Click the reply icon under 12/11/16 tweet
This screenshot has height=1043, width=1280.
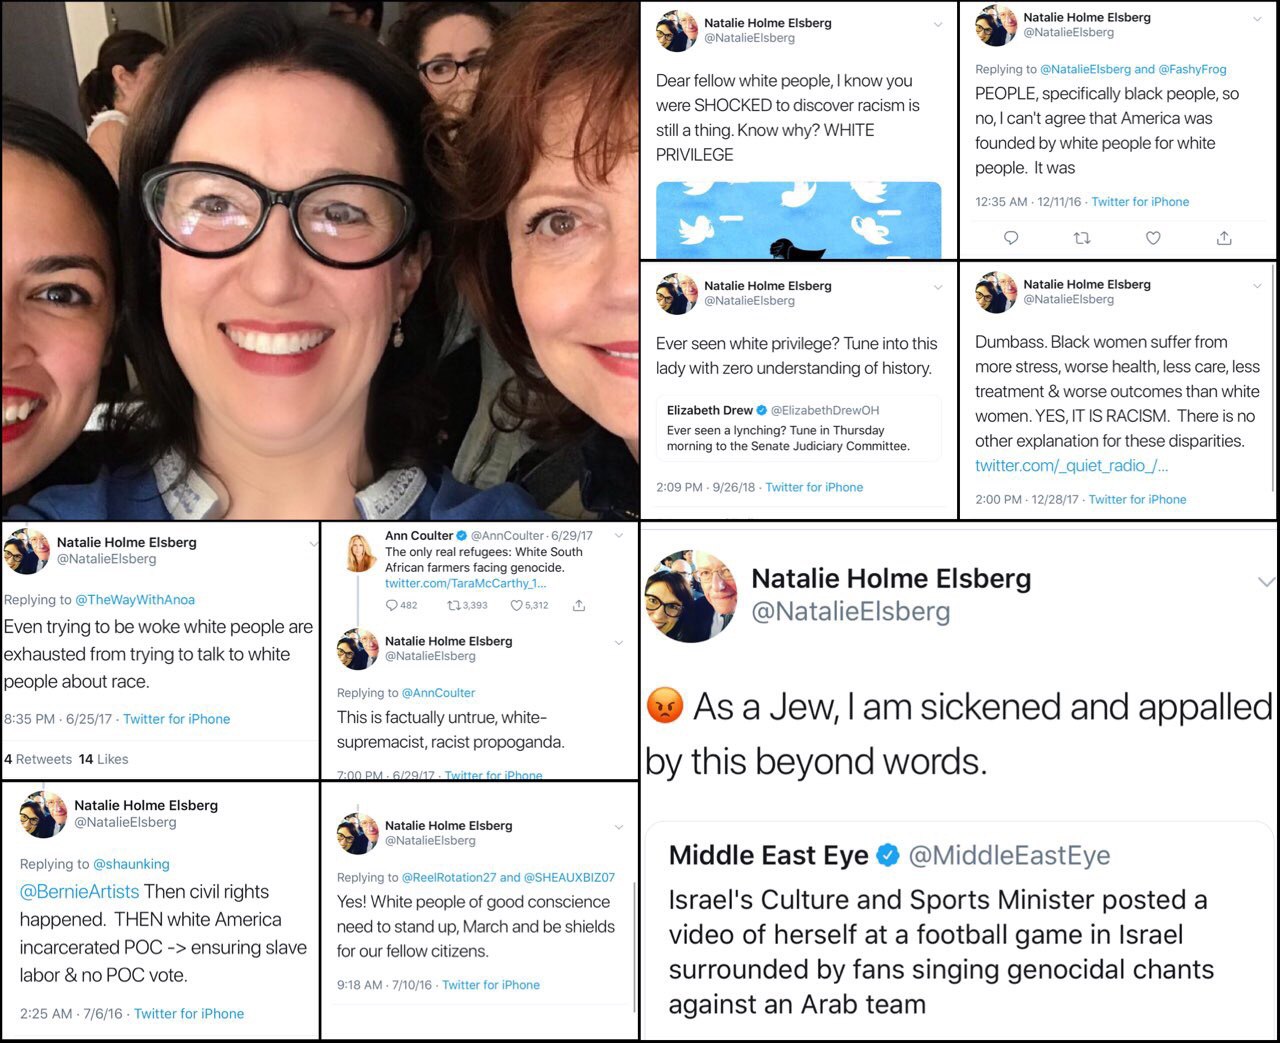(x=1011, y=238)
